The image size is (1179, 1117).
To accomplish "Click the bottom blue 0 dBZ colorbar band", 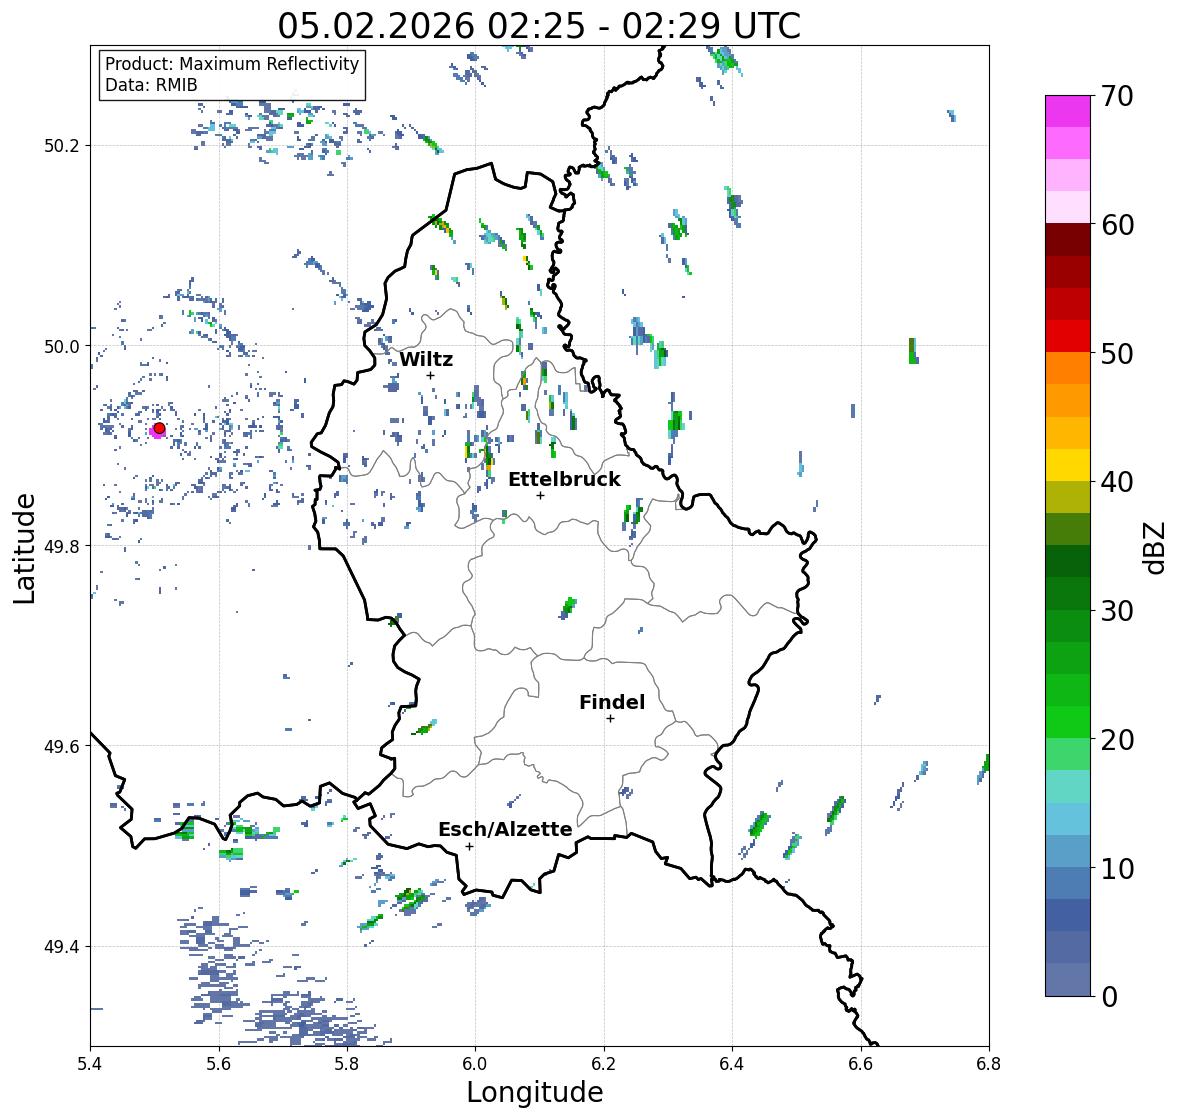I will tap(1068, 980).
